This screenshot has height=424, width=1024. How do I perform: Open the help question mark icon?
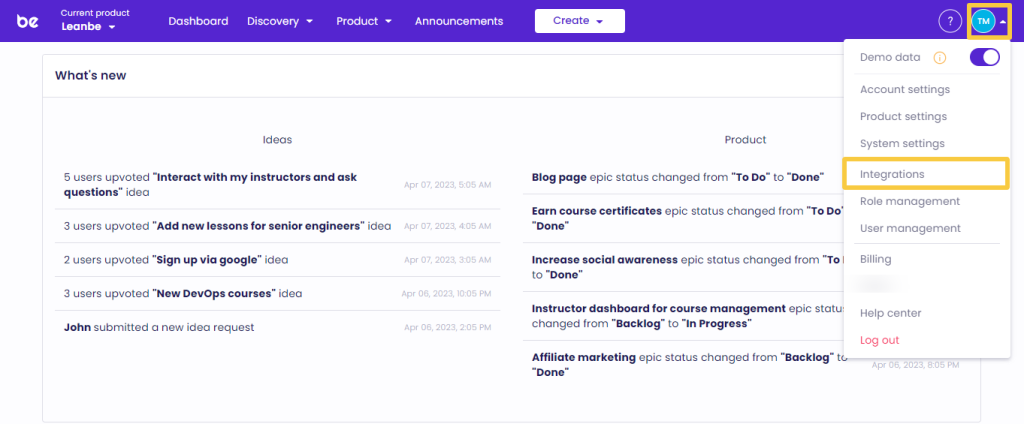949,21
